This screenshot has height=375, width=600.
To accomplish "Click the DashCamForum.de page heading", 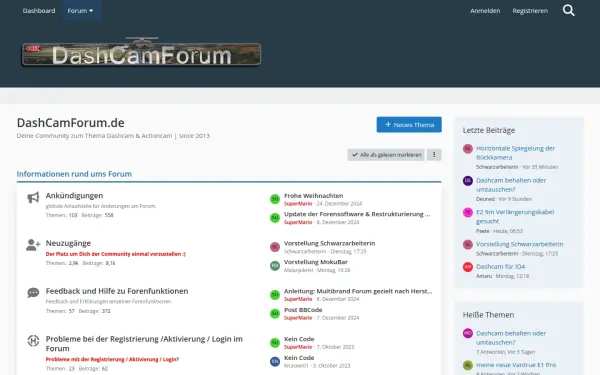I will coord(70,123).
